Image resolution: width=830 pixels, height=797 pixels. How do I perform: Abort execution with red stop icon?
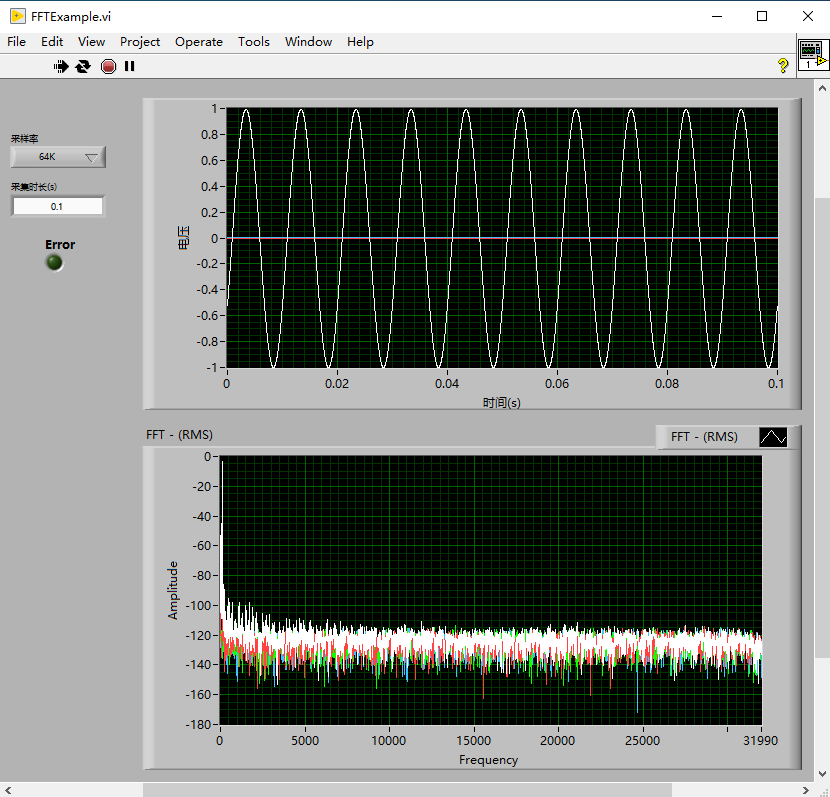(108, 66)
